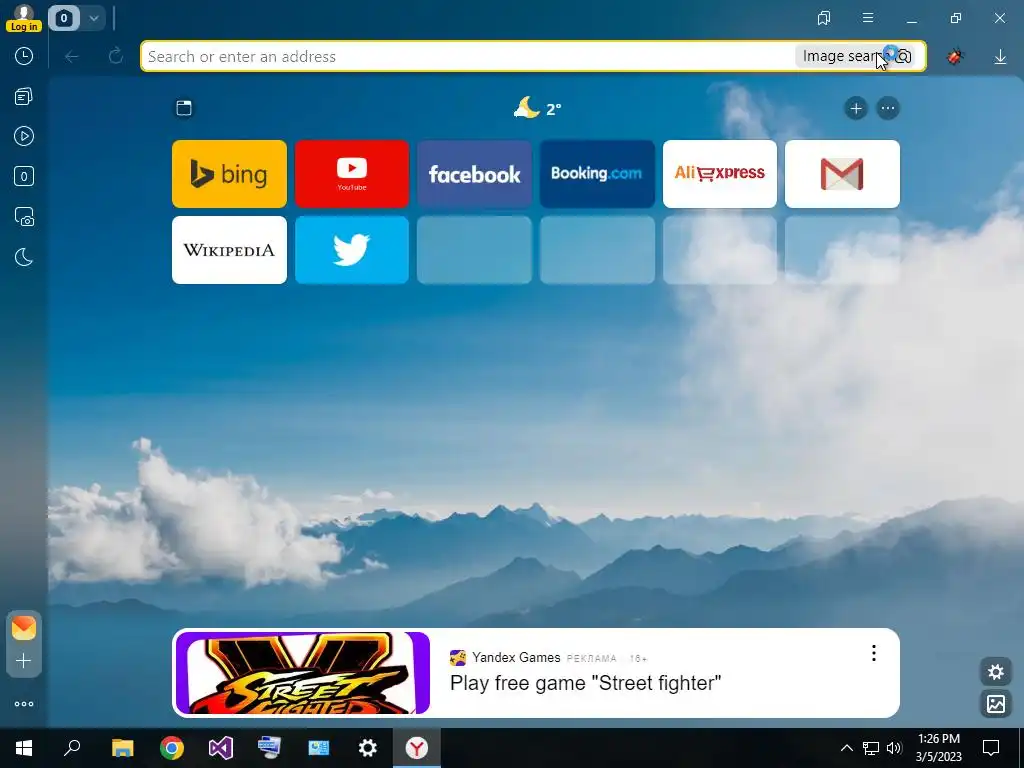Open the ladybug protection extension icon
This screenshot has width=1024, height=768.
pyautogui.click(x=955, y=57)
